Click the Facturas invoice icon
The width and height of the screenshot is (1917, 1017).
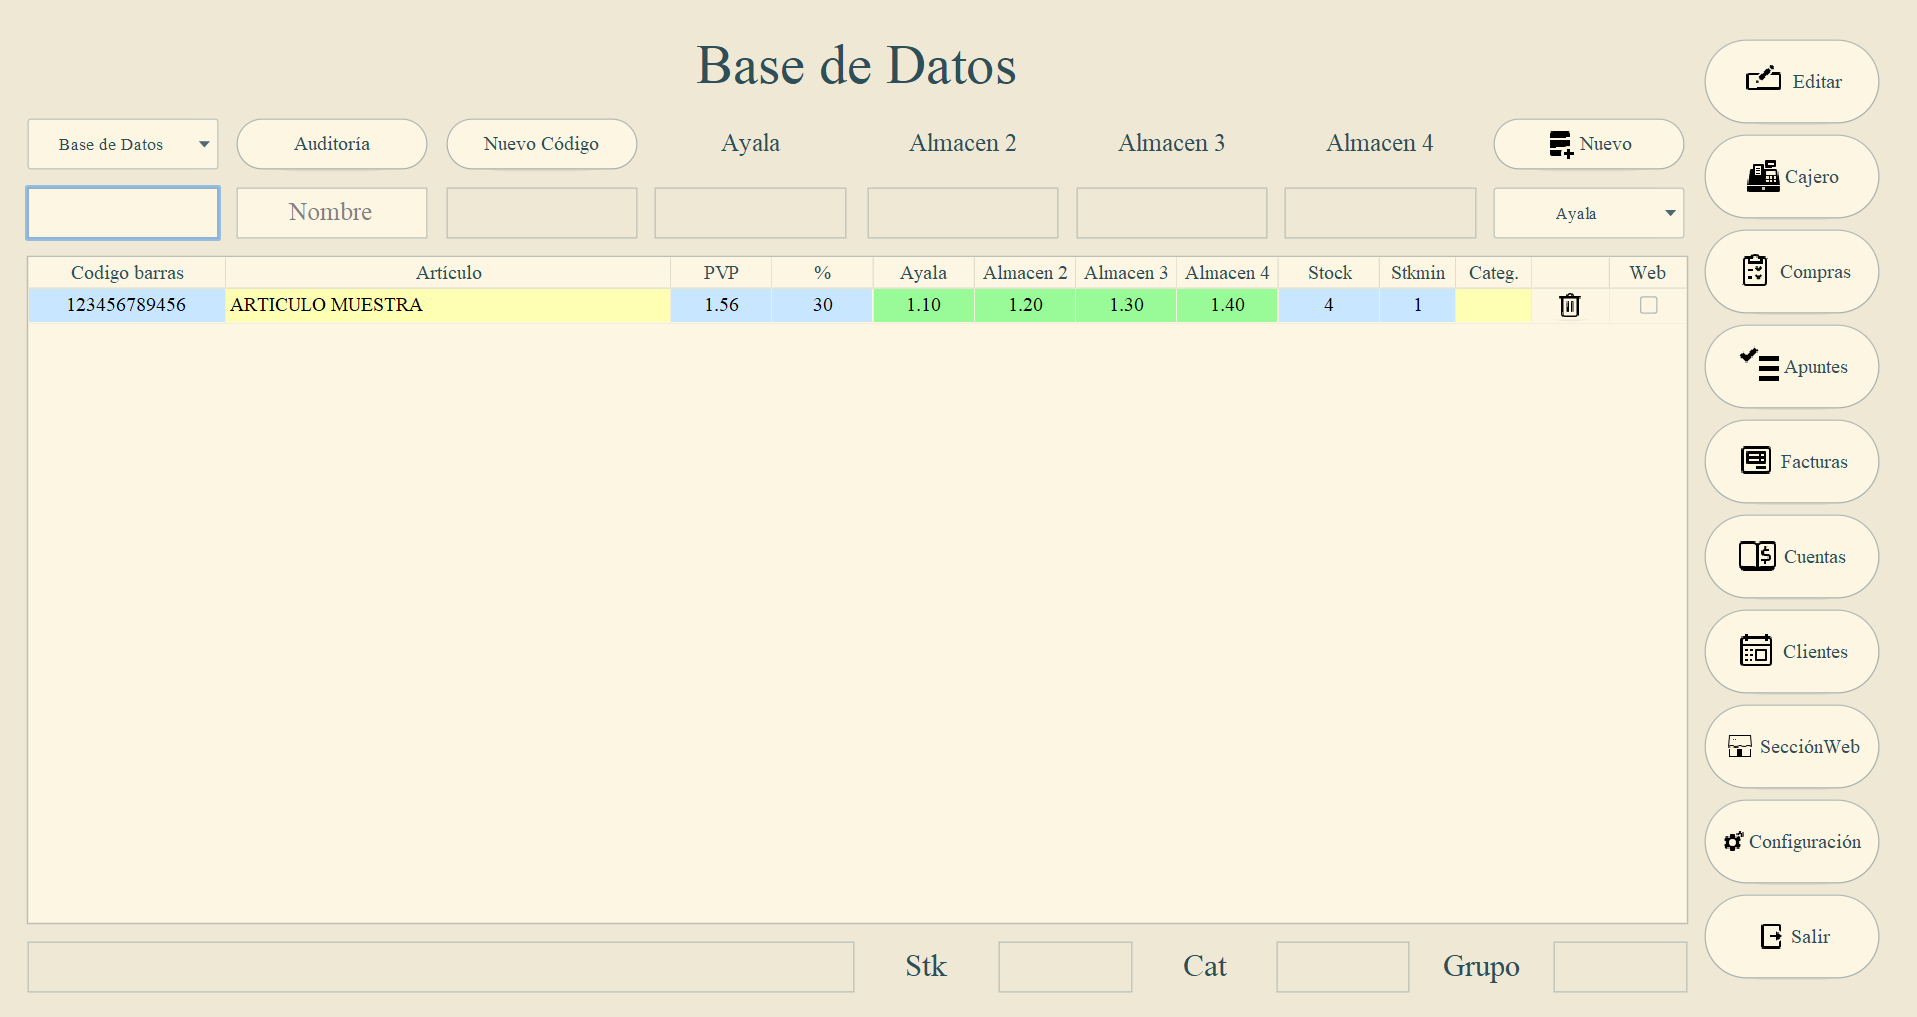point(1756,460)
